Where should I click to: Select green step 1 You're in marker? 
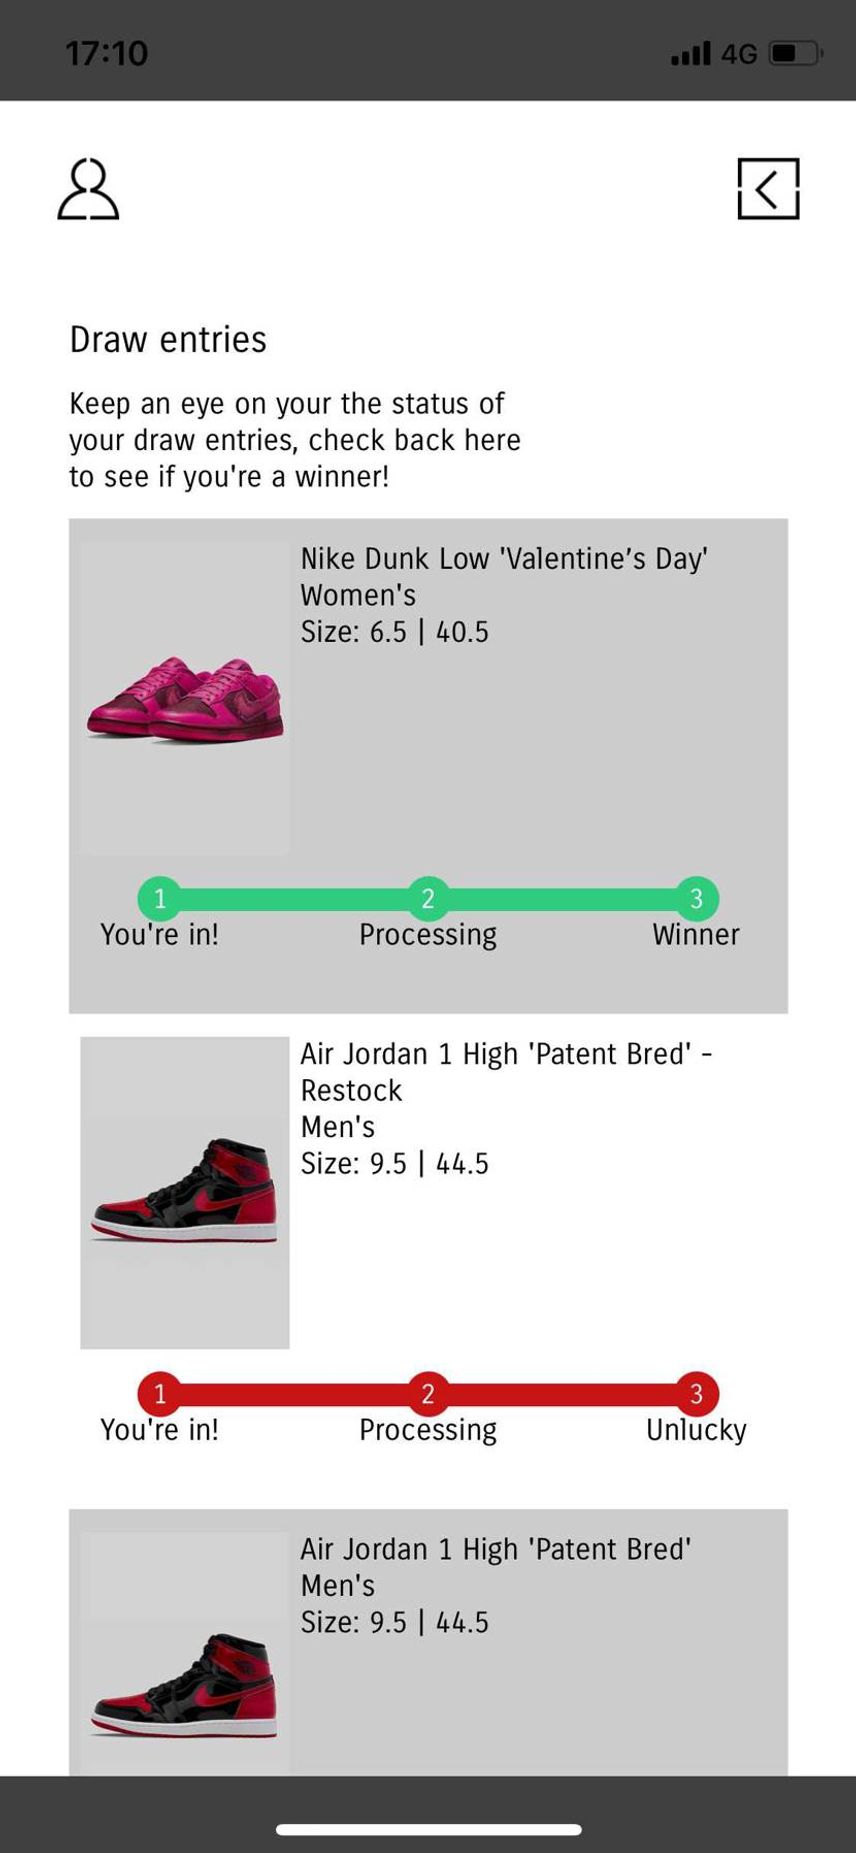pos(160,898)
